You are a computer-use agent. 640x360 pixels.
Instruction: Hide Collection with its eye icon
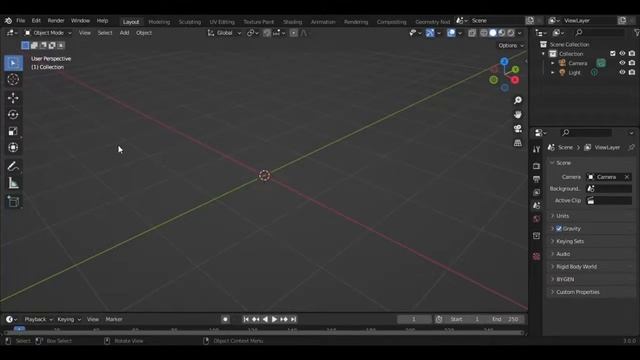point(622,53)
